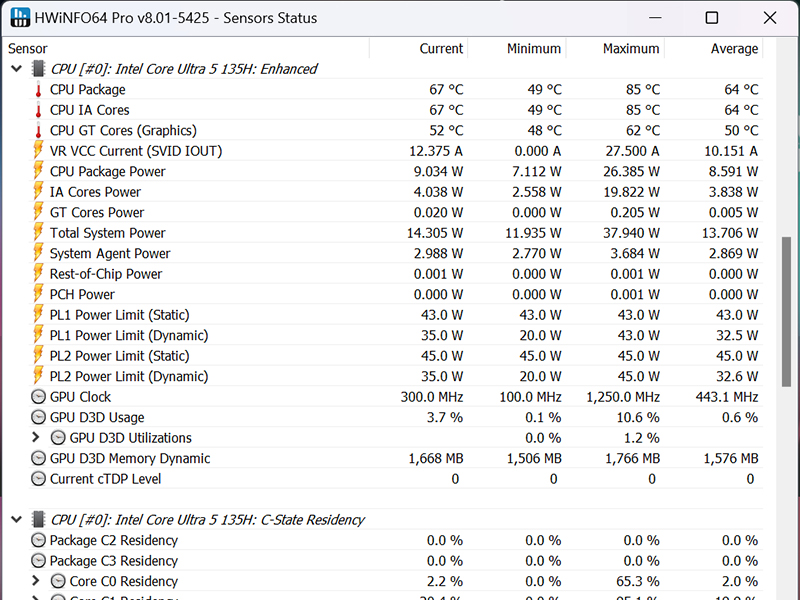The image size is (800, 600).
Task: Click the lightning bolt icon for Total System Power
Action: 38,233
